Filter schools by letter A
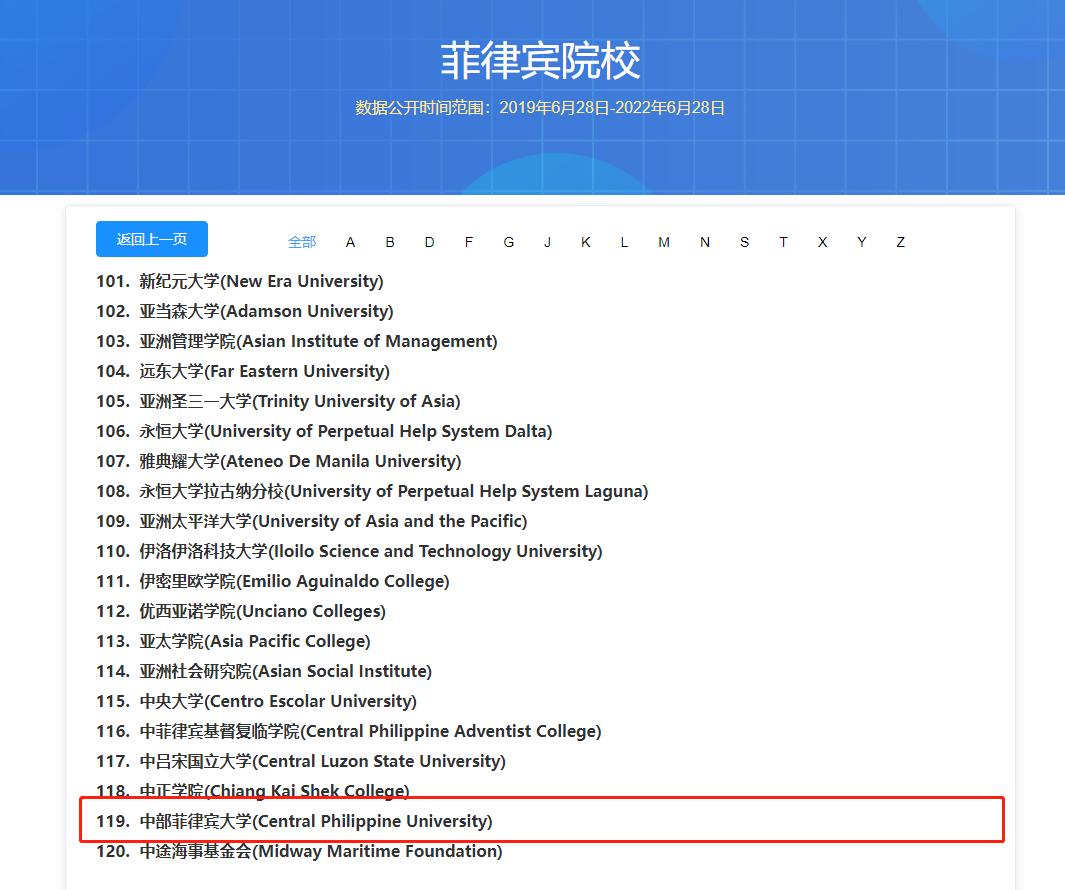 pyautogui.click(x=350, y=242)
